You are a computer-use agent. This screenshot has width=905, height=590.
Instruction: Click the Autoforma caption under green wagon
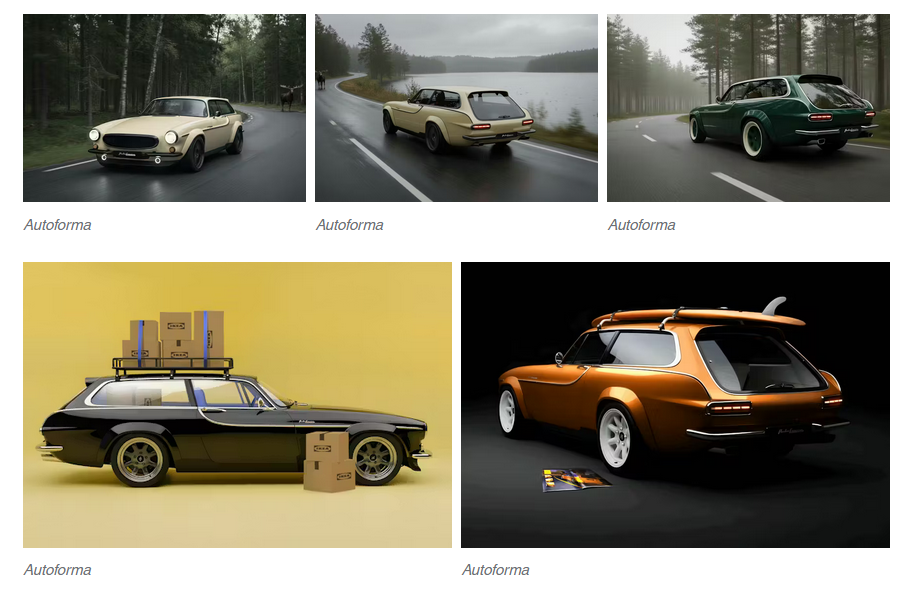tap(642, 225)
